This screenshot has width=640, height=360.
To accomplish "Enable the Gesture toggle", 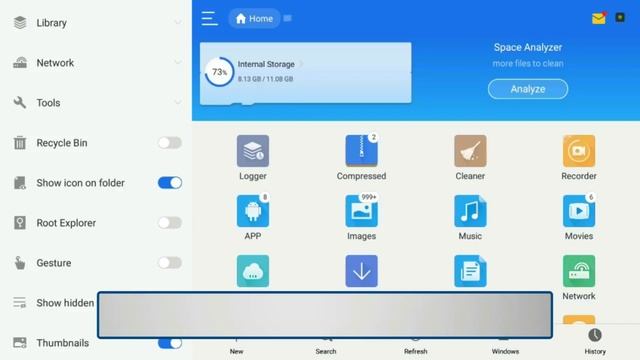I will pos(170,263).
